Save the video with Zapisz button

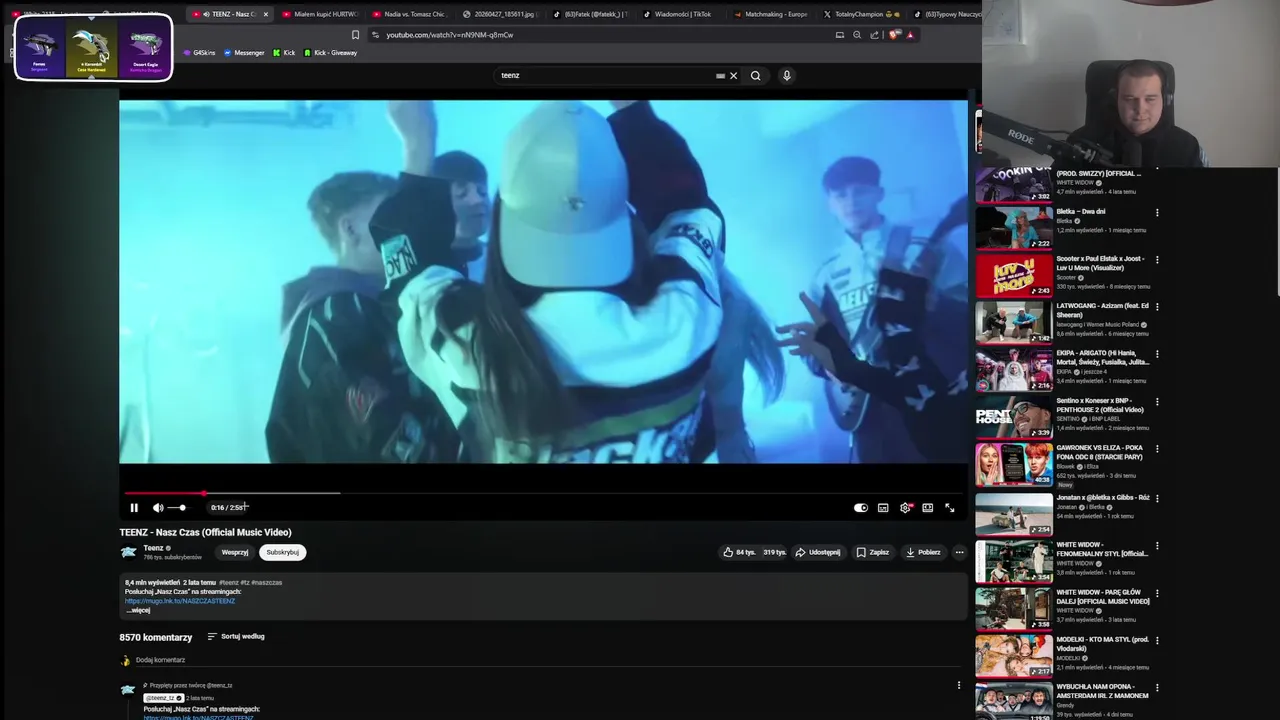(x=873, y=552)
